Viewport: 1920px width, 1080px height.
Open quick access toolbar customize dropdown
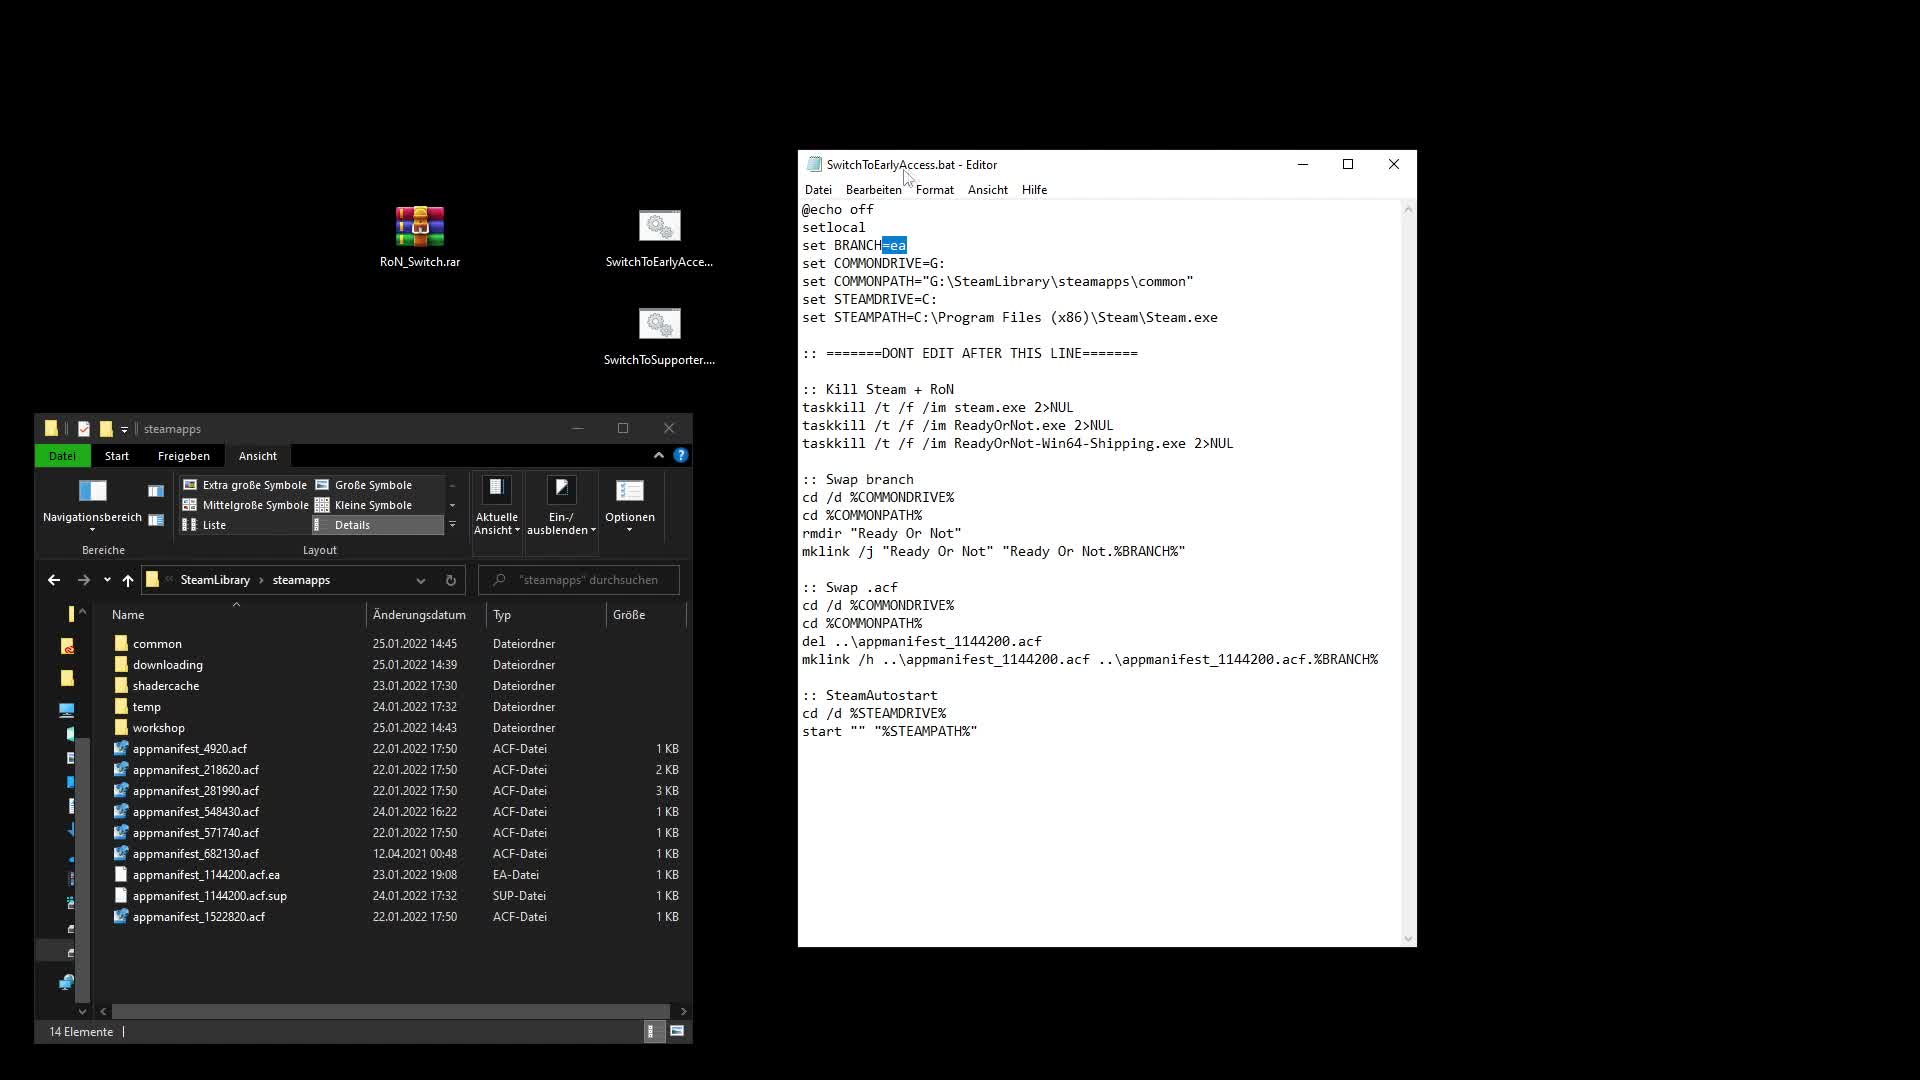124,429
